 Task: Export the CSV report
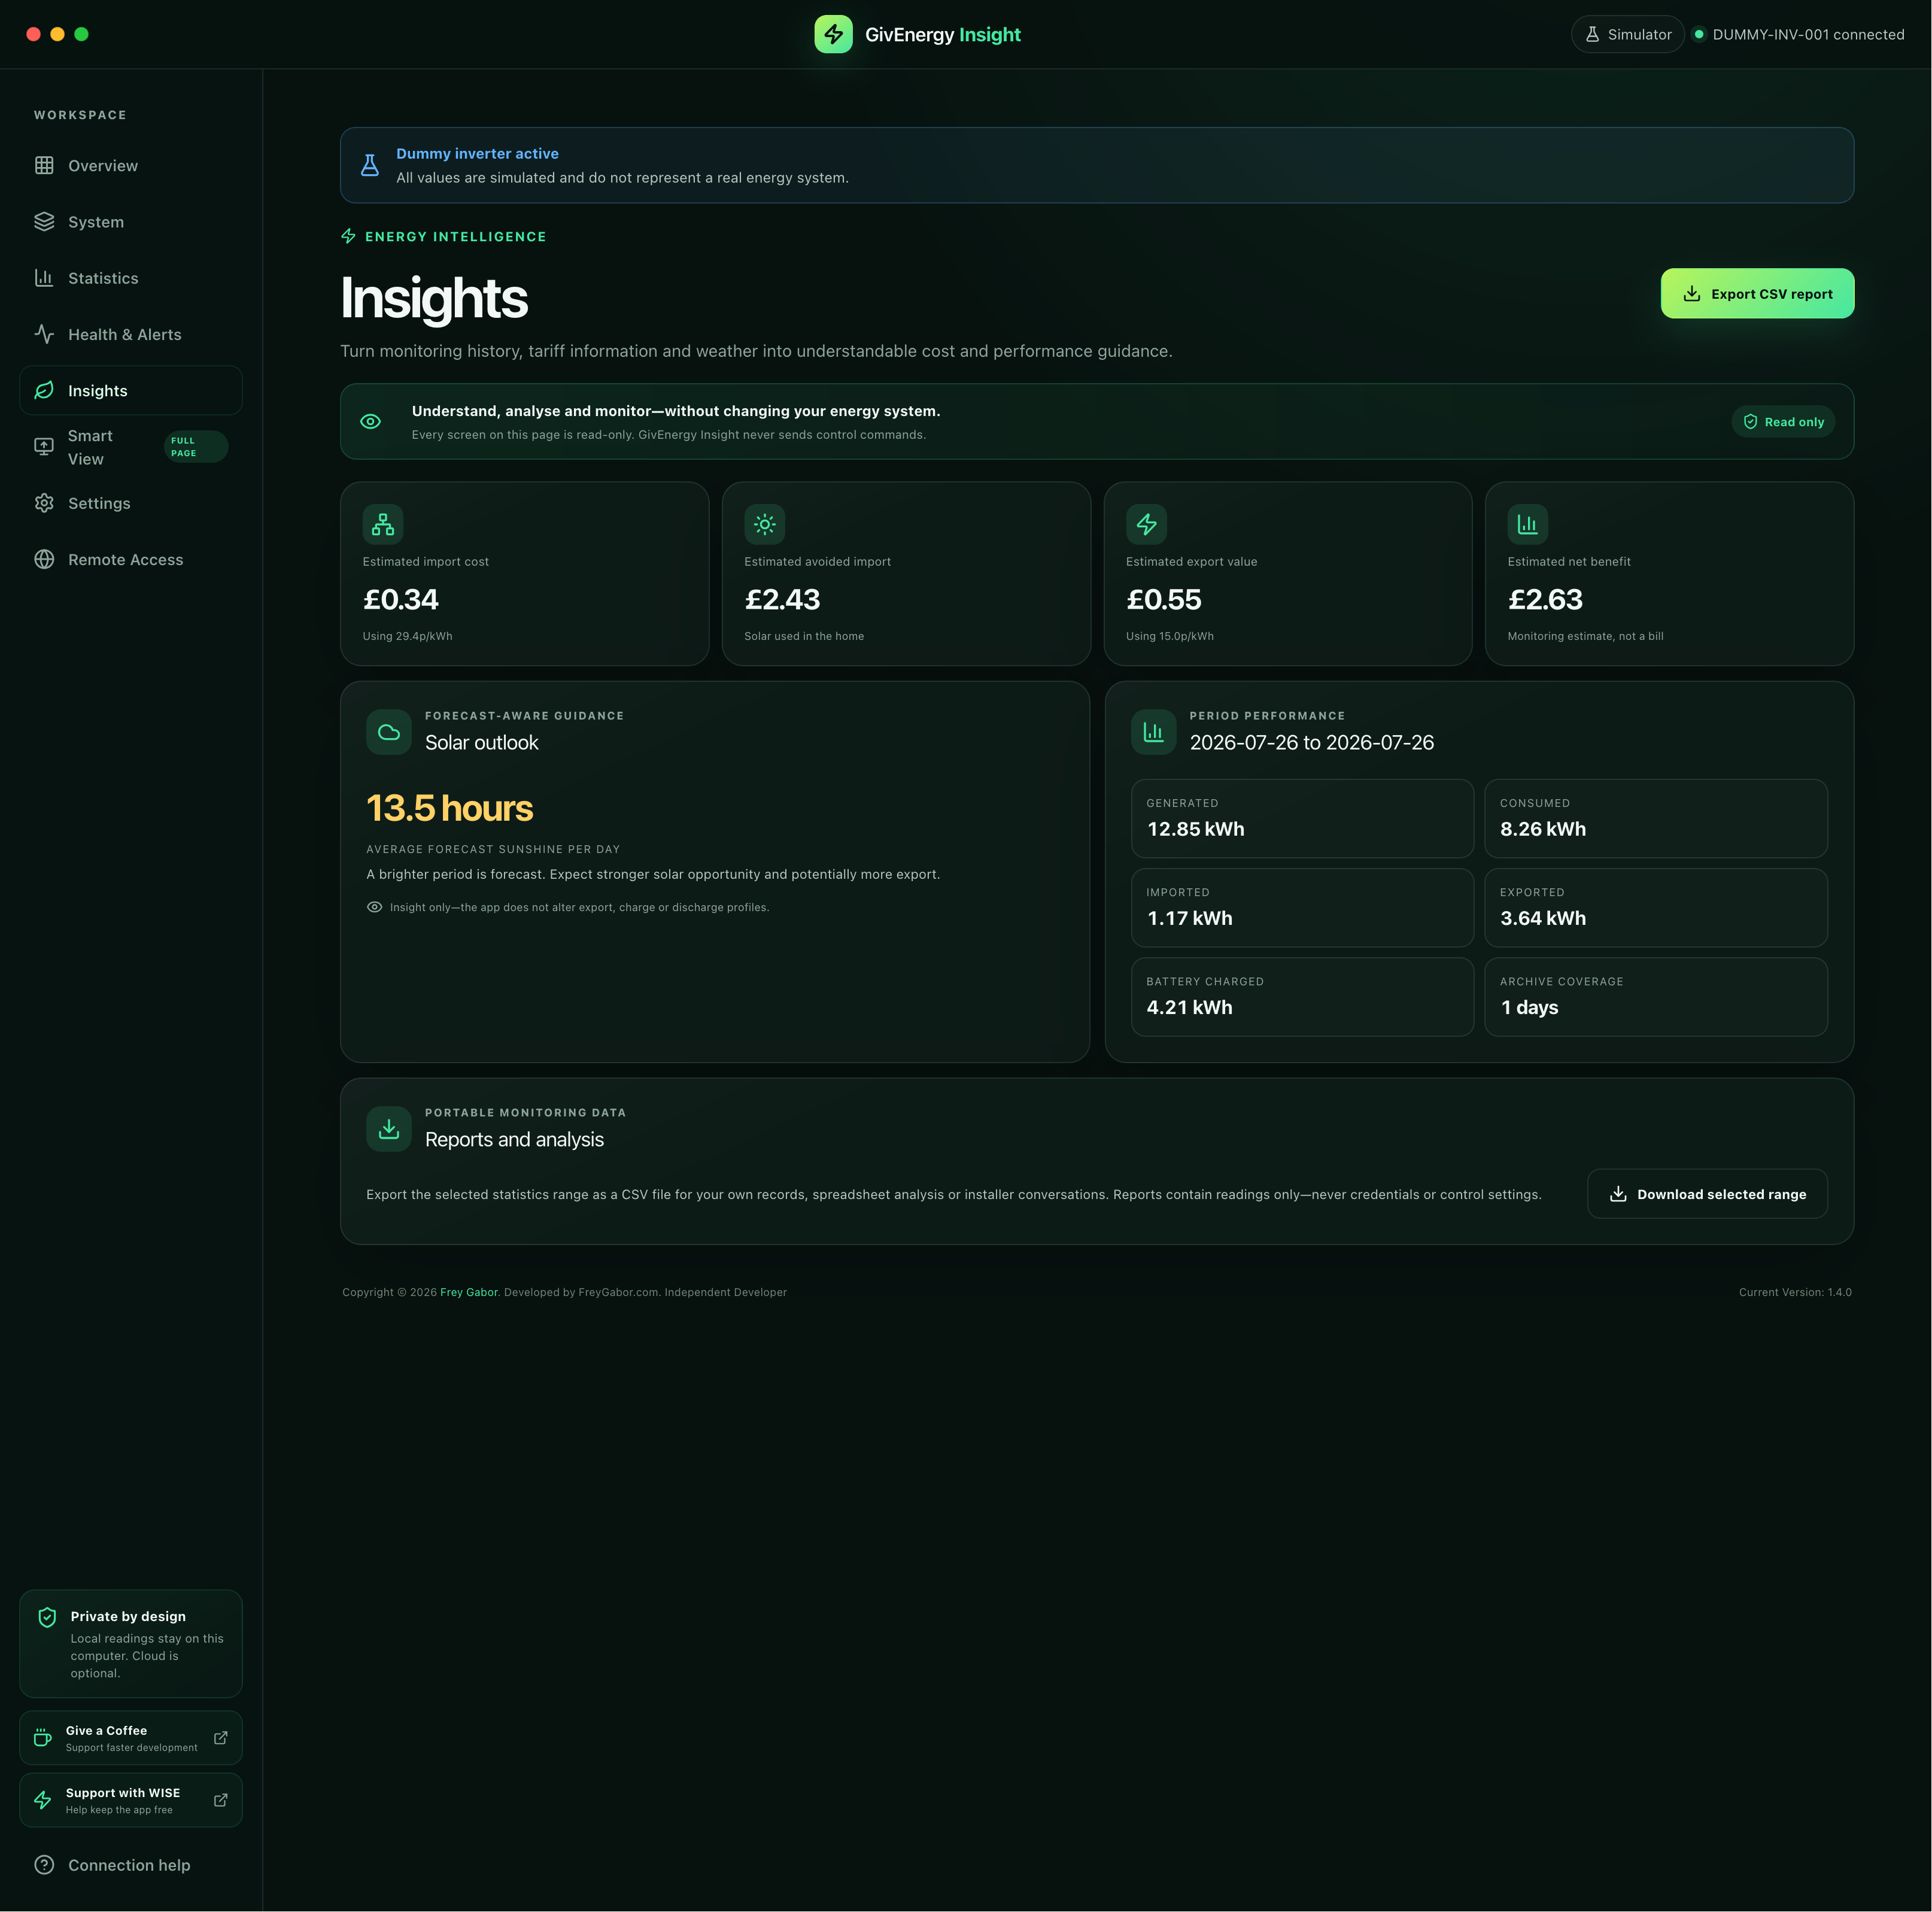coord(1757,293)
